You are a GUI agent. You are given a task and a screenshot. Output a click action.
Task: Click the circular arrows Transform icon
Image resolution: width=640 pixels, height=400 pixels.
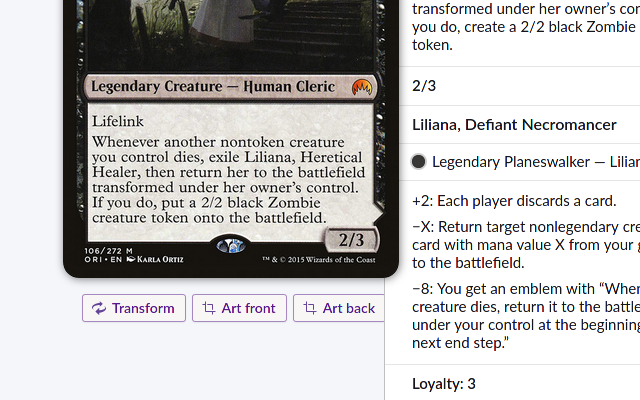[99, 308]
